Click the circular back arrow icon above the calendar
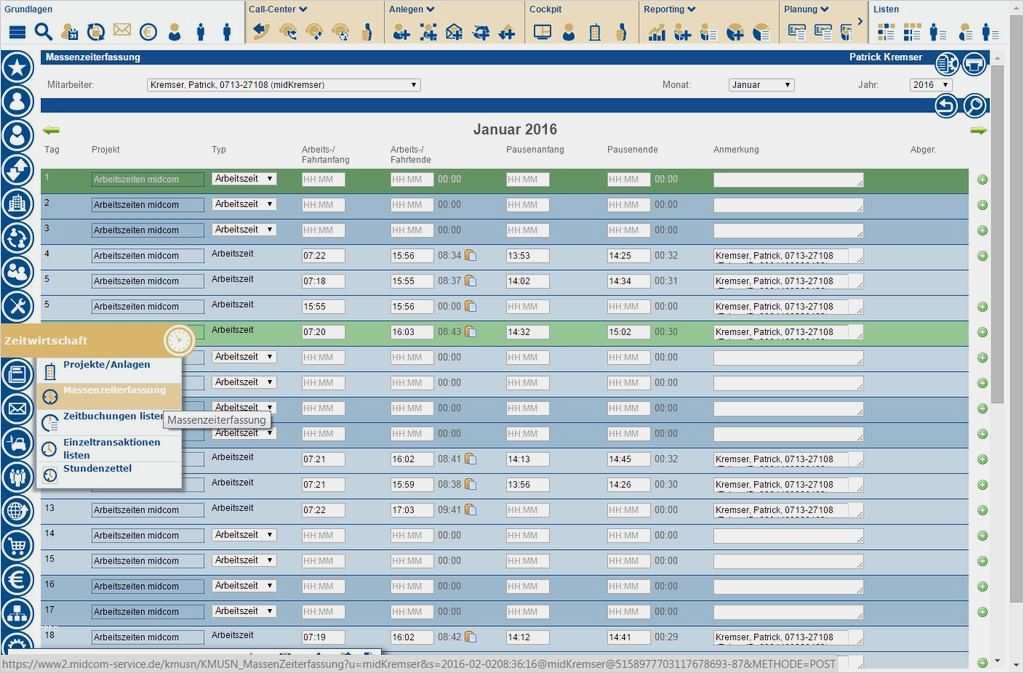 (x=944, y=104)
